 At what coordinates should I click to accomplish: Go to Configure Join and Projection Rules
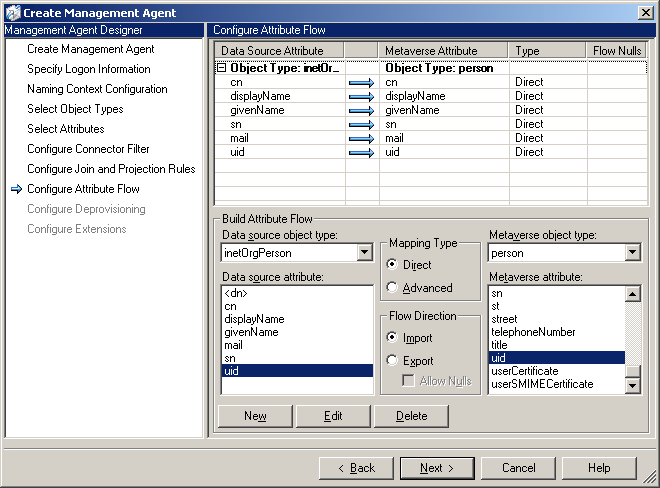111,169
